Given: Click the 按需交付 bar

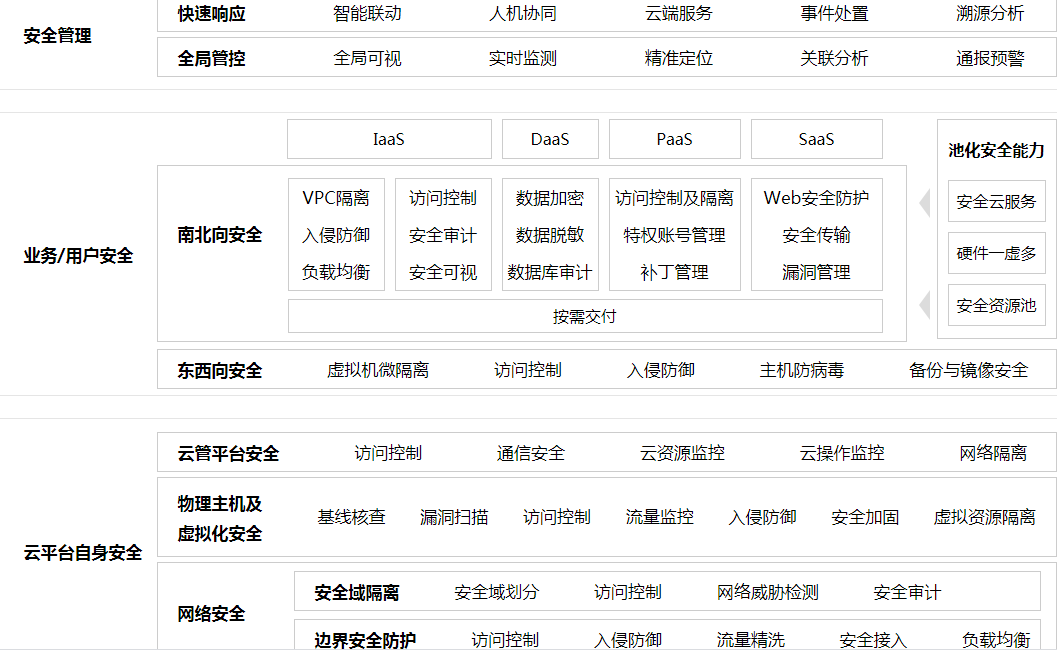Looking at the screenshot, I should coord(585,316).
